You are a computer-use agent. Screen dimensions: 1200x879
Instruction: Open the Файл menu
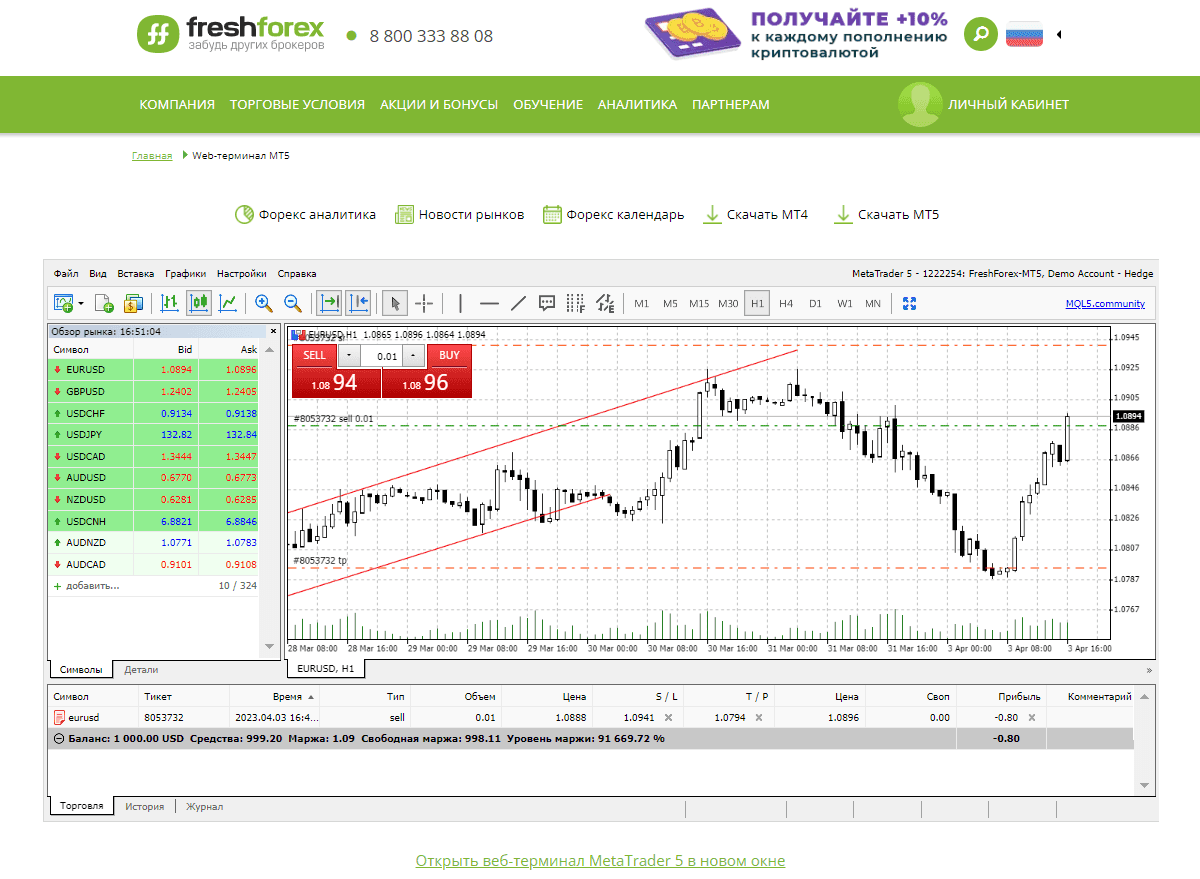(67, 273)
